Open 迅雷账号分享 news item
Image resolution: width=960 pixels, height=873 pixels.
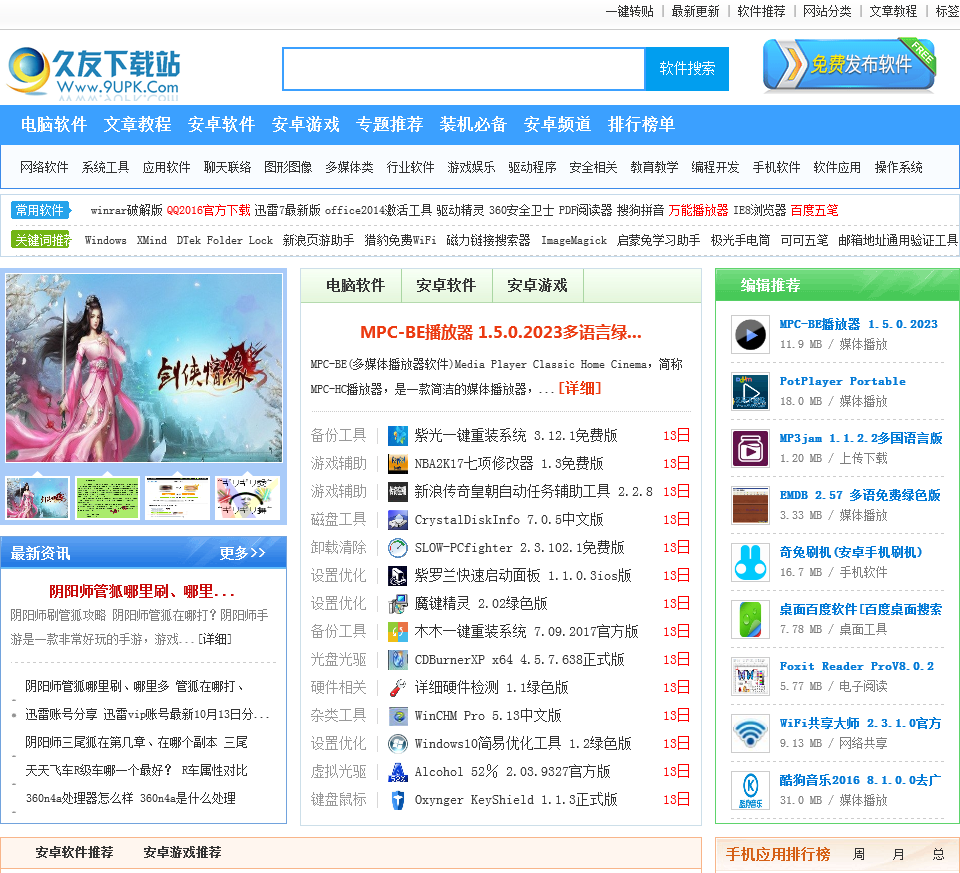147,714
